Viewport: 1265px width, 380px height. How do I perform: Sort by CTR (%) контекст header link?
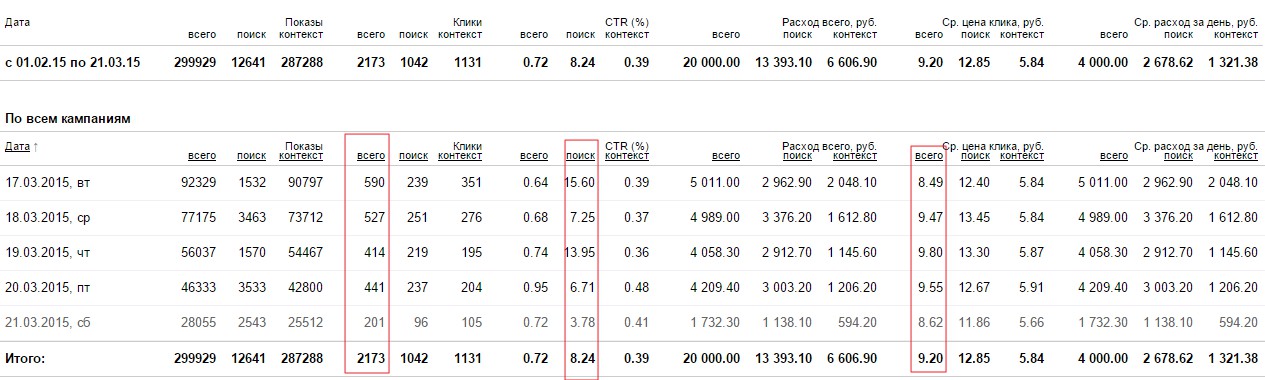click(627, 156)
